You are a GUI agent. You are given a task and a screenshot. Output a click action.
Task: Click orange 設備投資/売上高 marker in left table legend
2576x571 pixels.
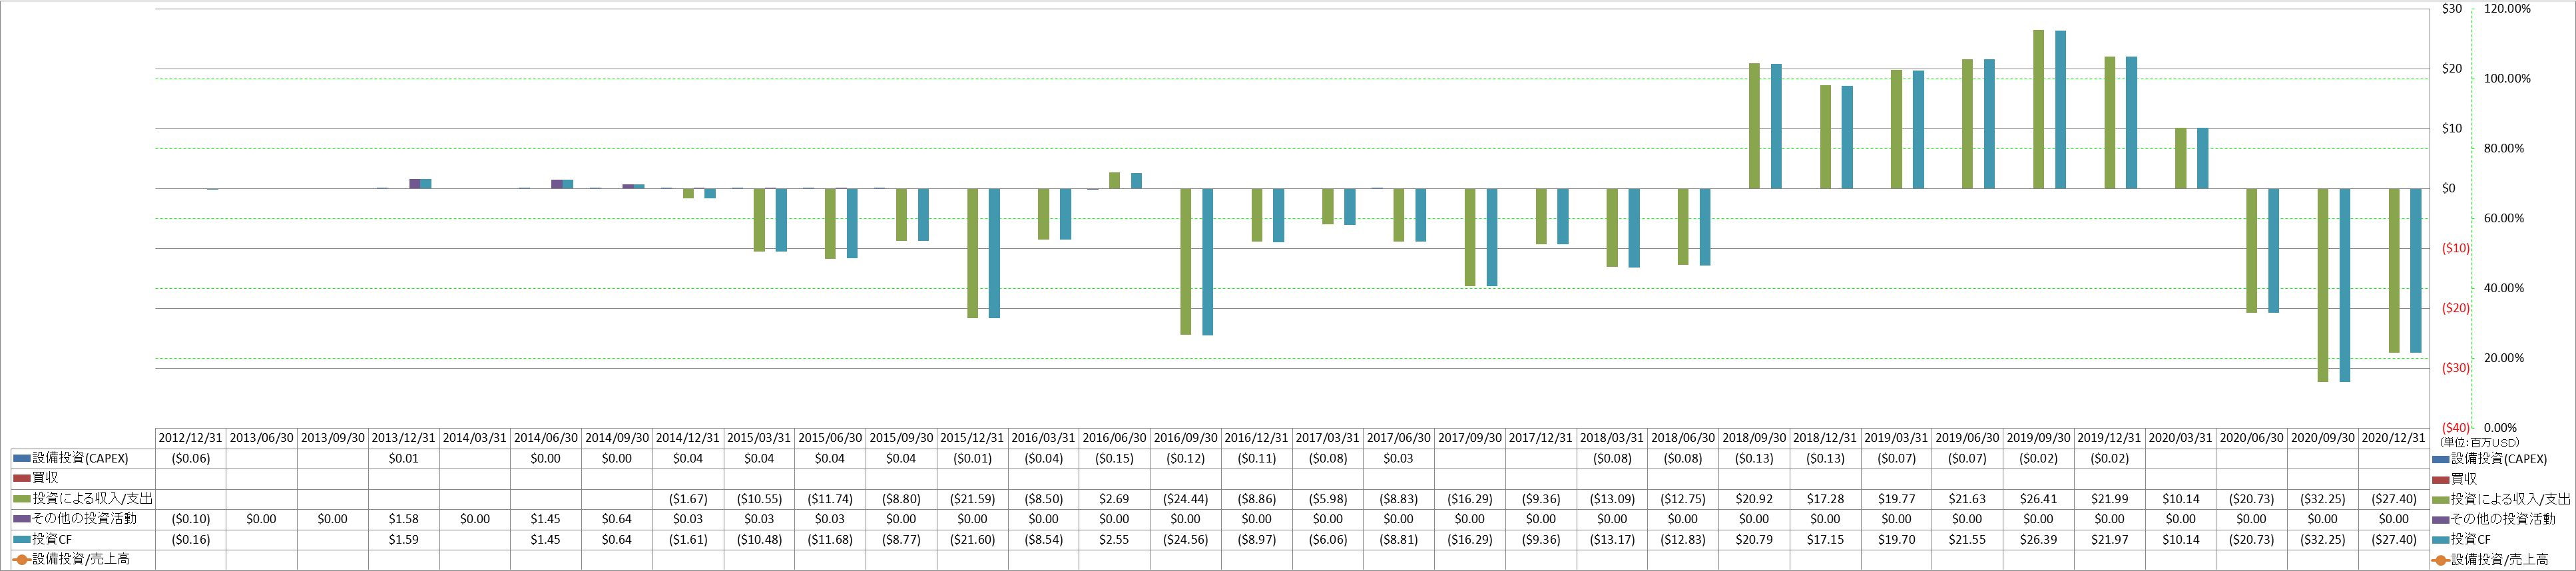pos(22,560)
